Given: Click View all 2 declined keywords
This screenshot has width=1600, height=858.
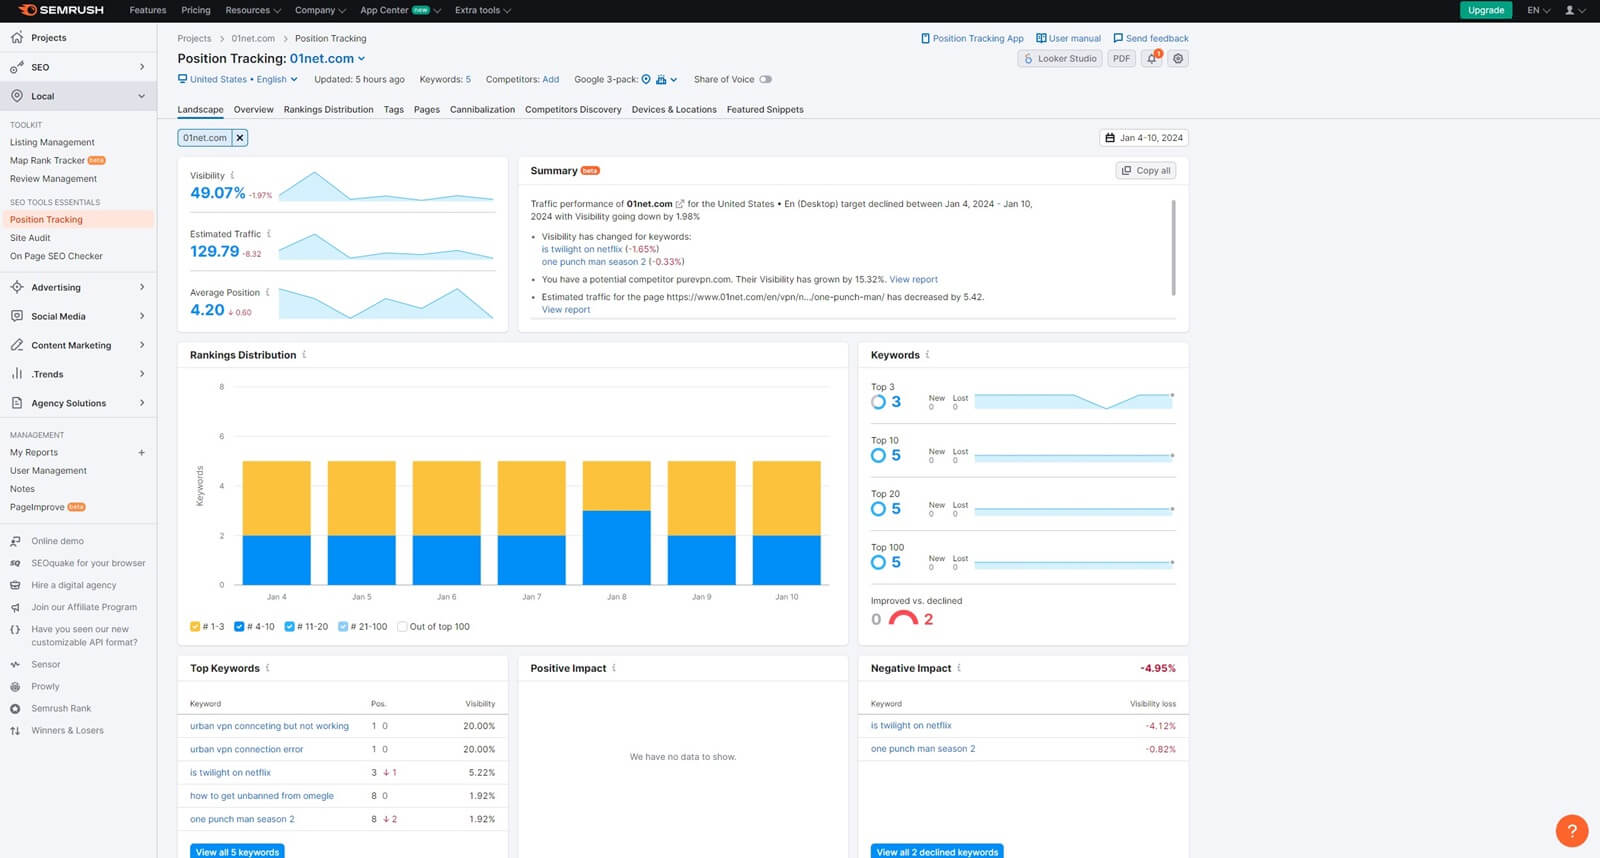Looking at the screenshot, I should (937, 852).
